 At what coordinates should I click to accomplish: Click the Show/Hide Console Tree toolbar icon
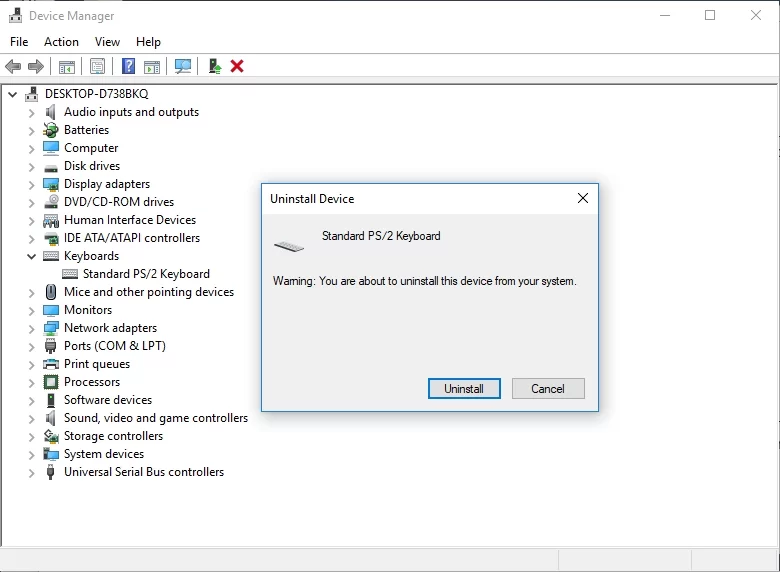pos(67,66)
